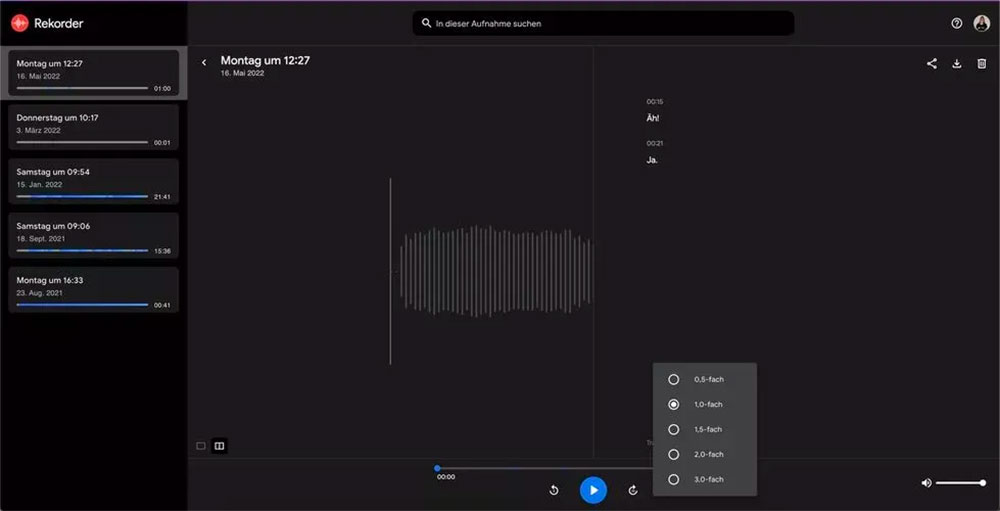Rewind using the replay-back icon
This screenshot has width=1000, height=511.
click(554, 490)
